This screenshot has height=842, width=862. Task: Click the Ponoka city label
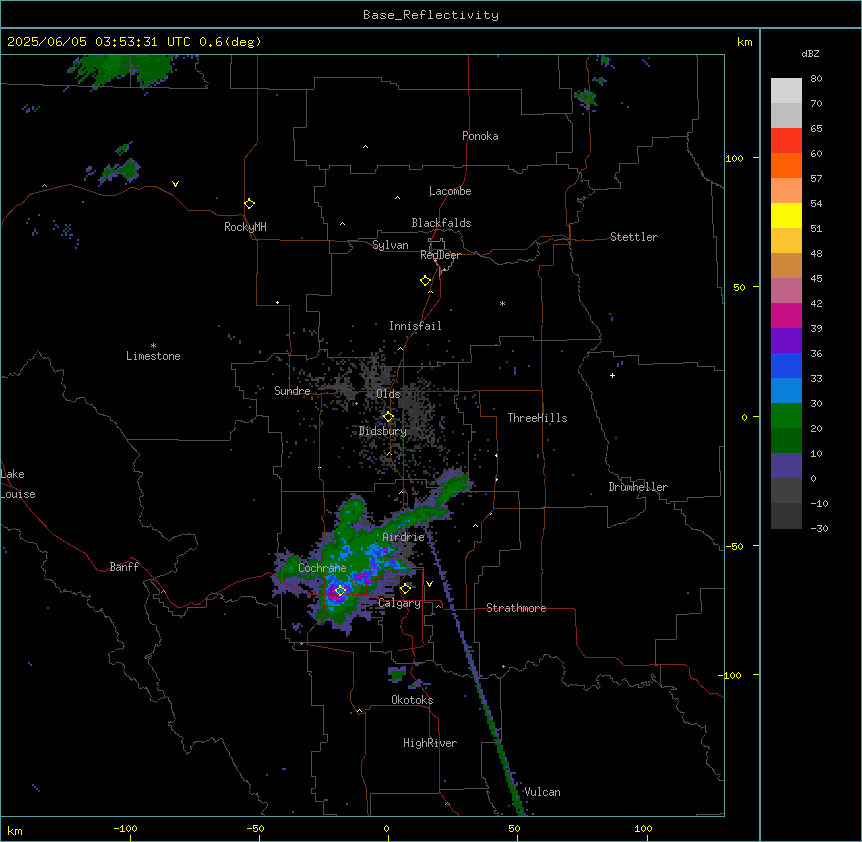coord(480,136)
